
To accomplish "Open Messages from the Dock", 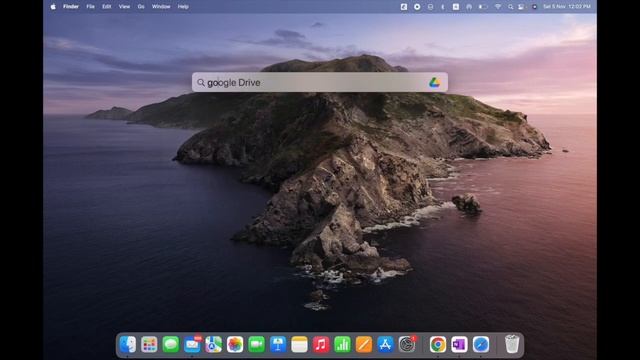I will (171, 344).
